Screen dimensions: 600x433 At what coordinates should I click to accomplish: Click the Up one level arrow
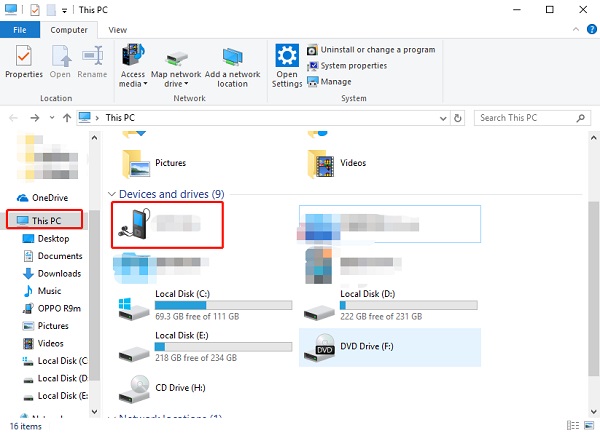[x=67, y=118]
